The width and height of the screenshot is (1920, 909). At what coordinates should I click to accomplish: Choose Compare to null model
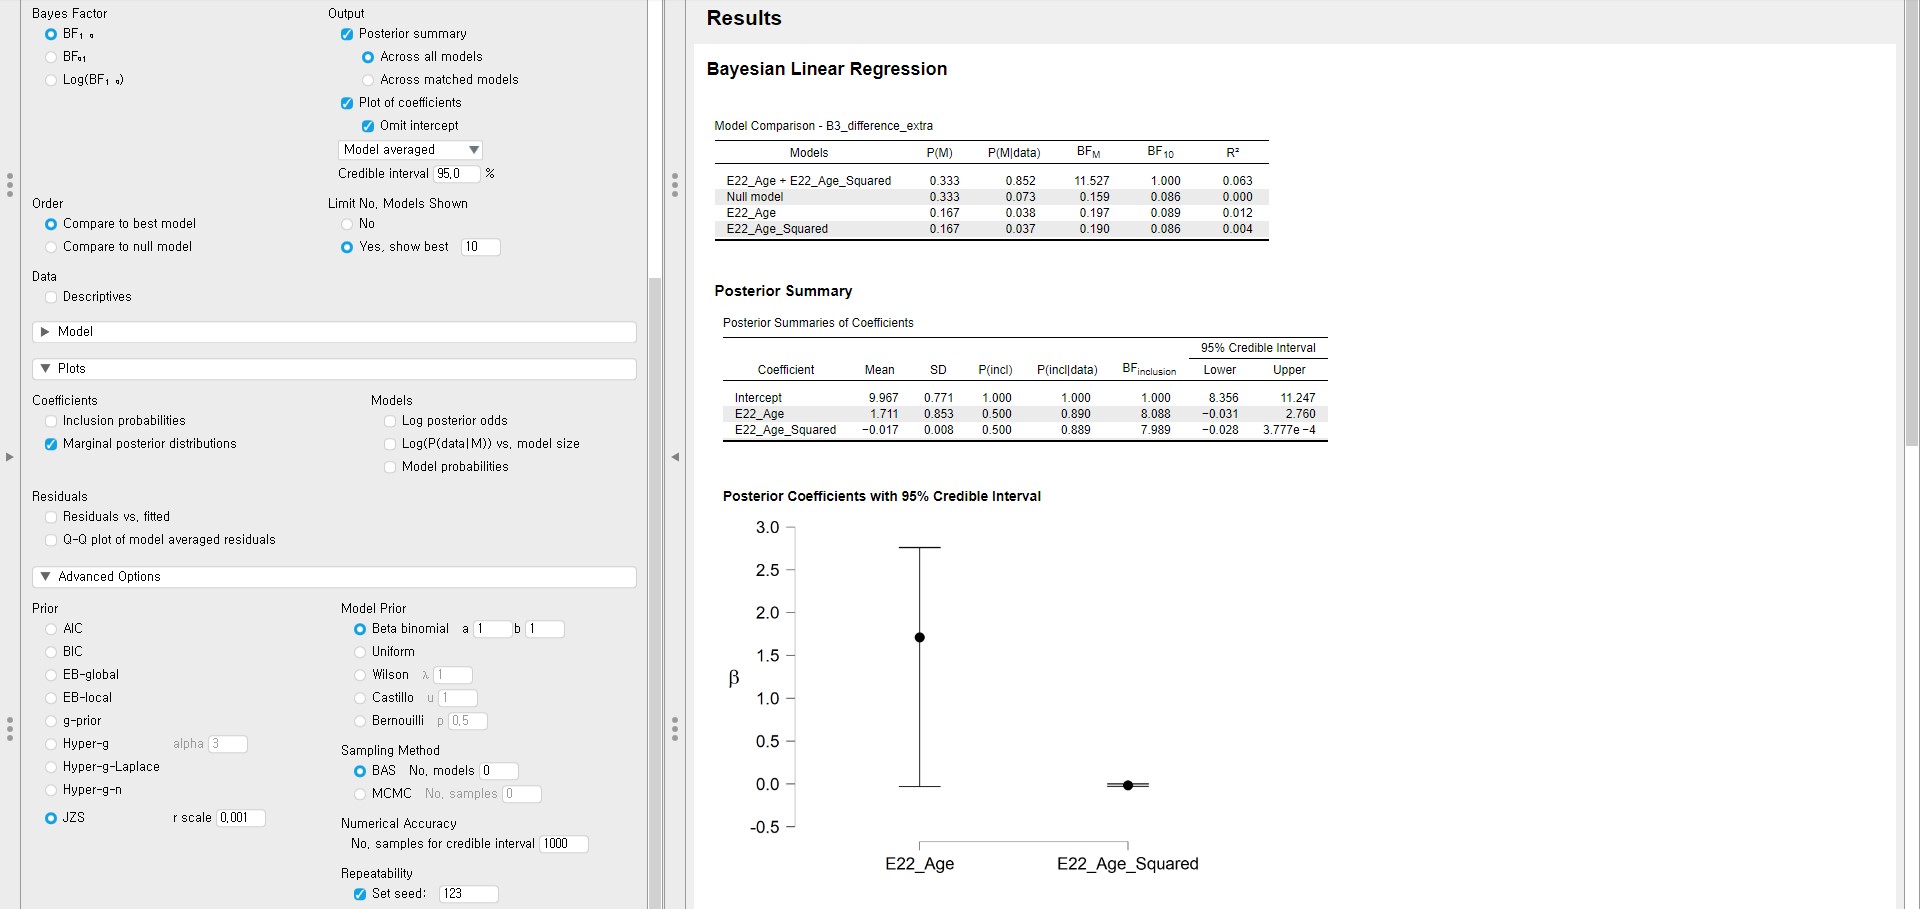point(51,247)
